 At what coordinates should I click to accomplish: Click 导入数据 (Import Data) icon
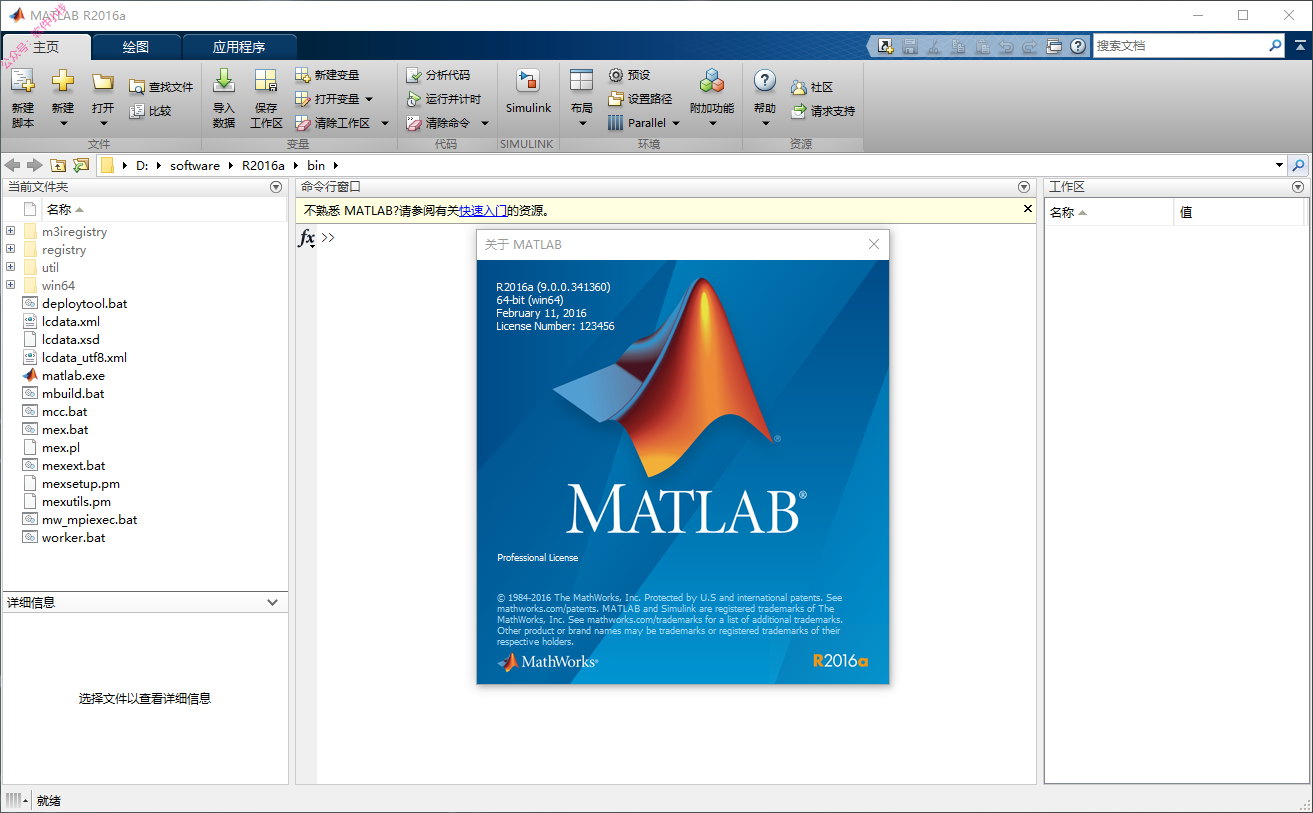(x=224, y=82)
